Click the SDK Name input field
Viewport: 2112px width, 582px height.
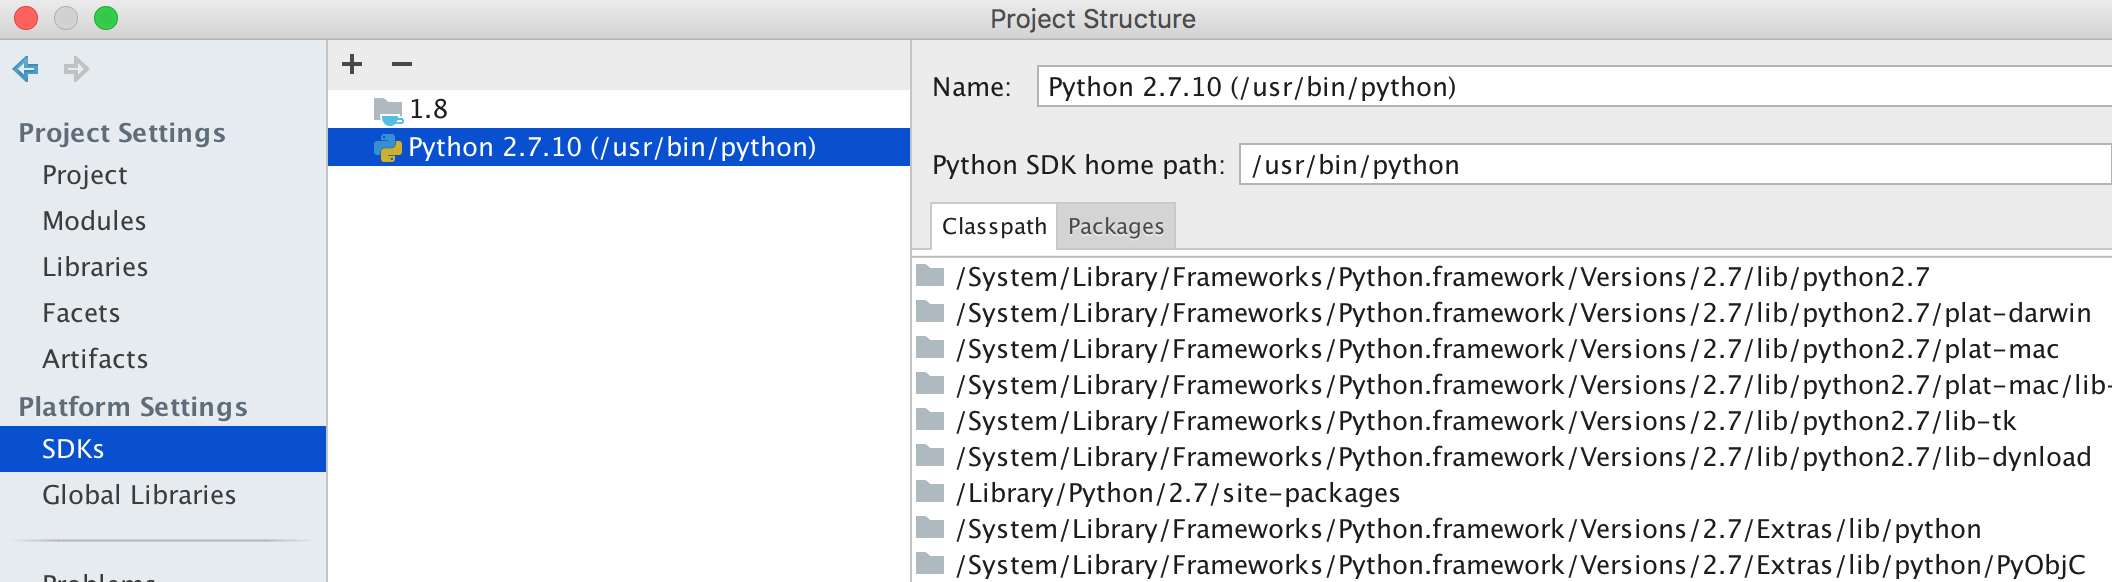(1570, 87)
